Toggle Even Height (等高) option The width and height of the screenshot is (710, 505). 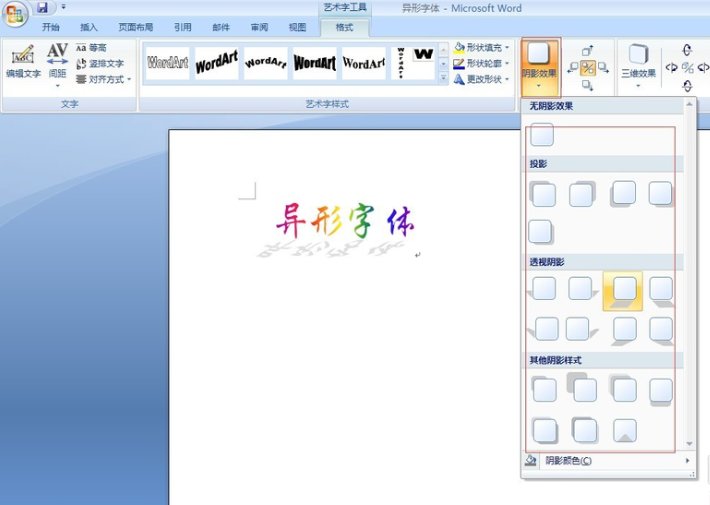pos(91,48)
